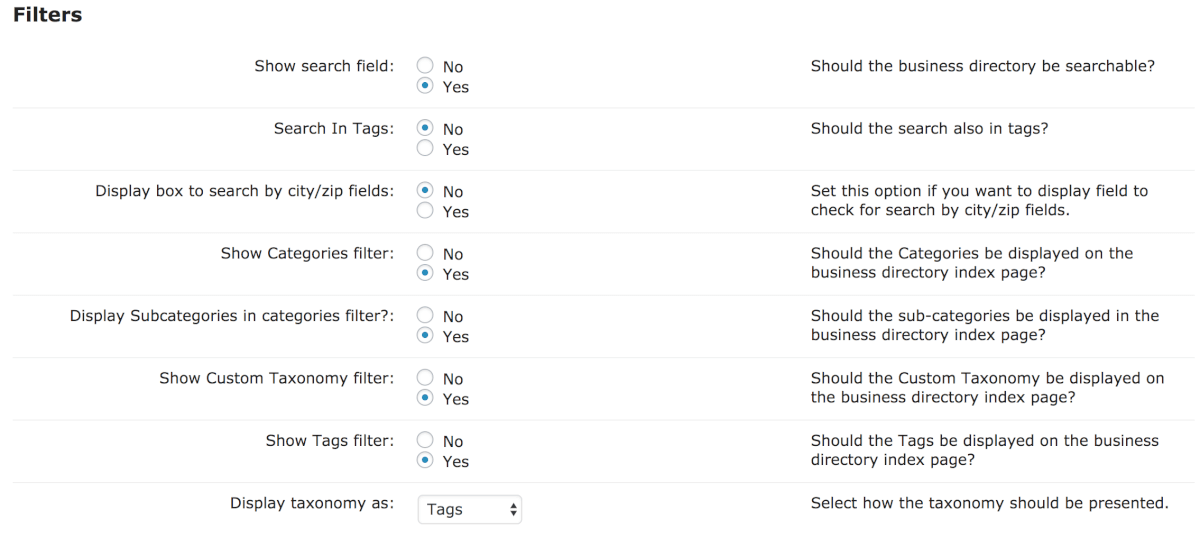The height and width of the screenshot is (537, 1200).
Task: Select No for Show search field
Action: pos(425,67)
